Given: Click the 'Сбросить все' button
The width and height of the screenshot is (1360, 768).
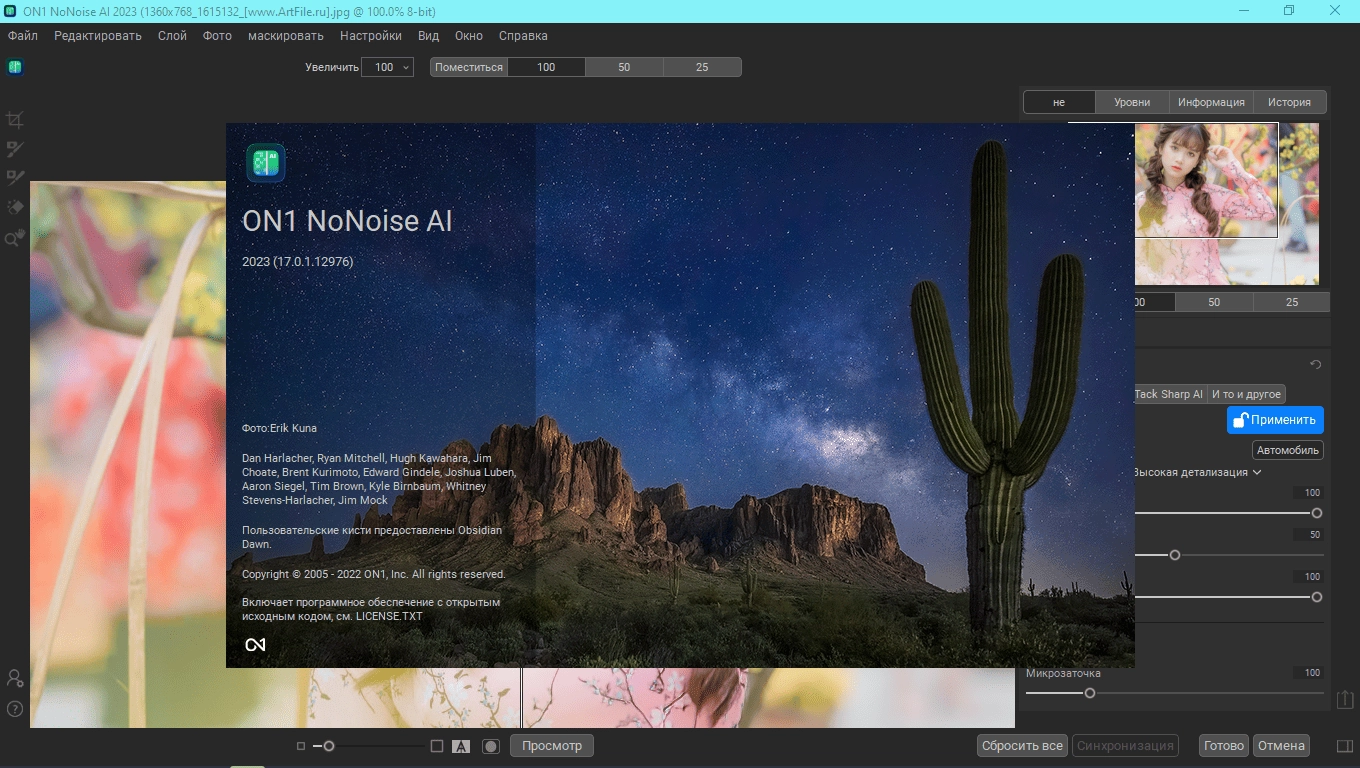Looking at the screenshot, I should point(1022,746).
